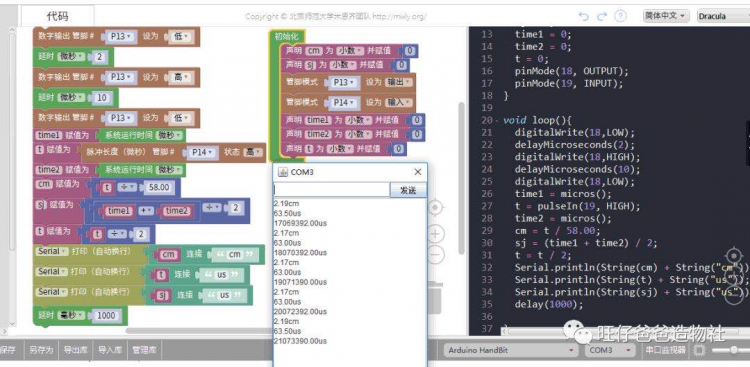This screenshot has width=750, height=367.
Task: Open the ÷ operator dropdown beside 58.00
Action: 127,188
